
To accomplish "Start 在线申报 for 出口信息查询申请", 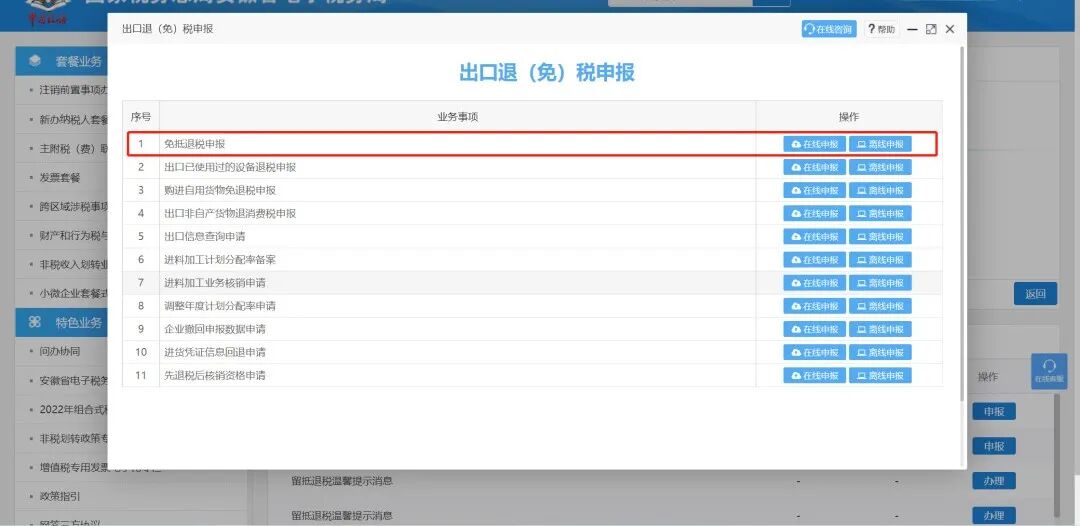I will 814,236.
